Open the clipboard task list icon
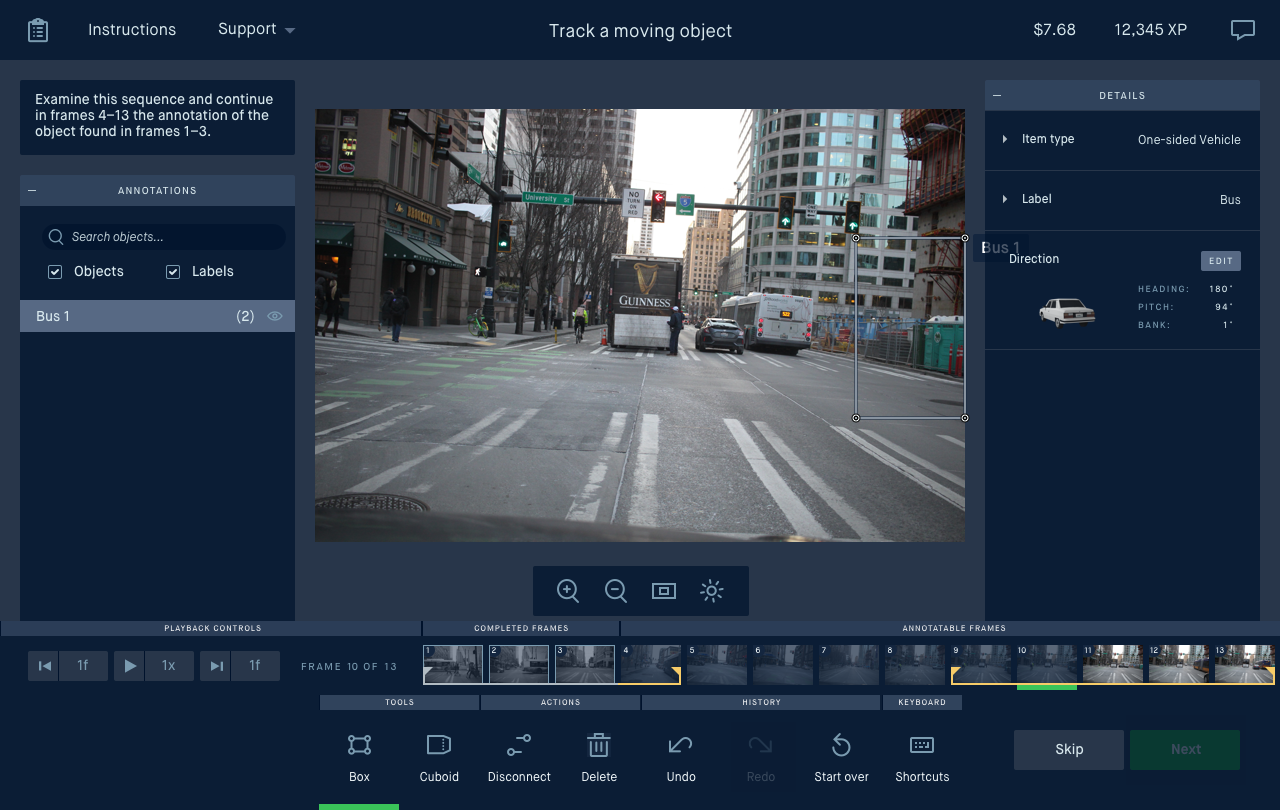1280x810 pixels. (38, 30)
